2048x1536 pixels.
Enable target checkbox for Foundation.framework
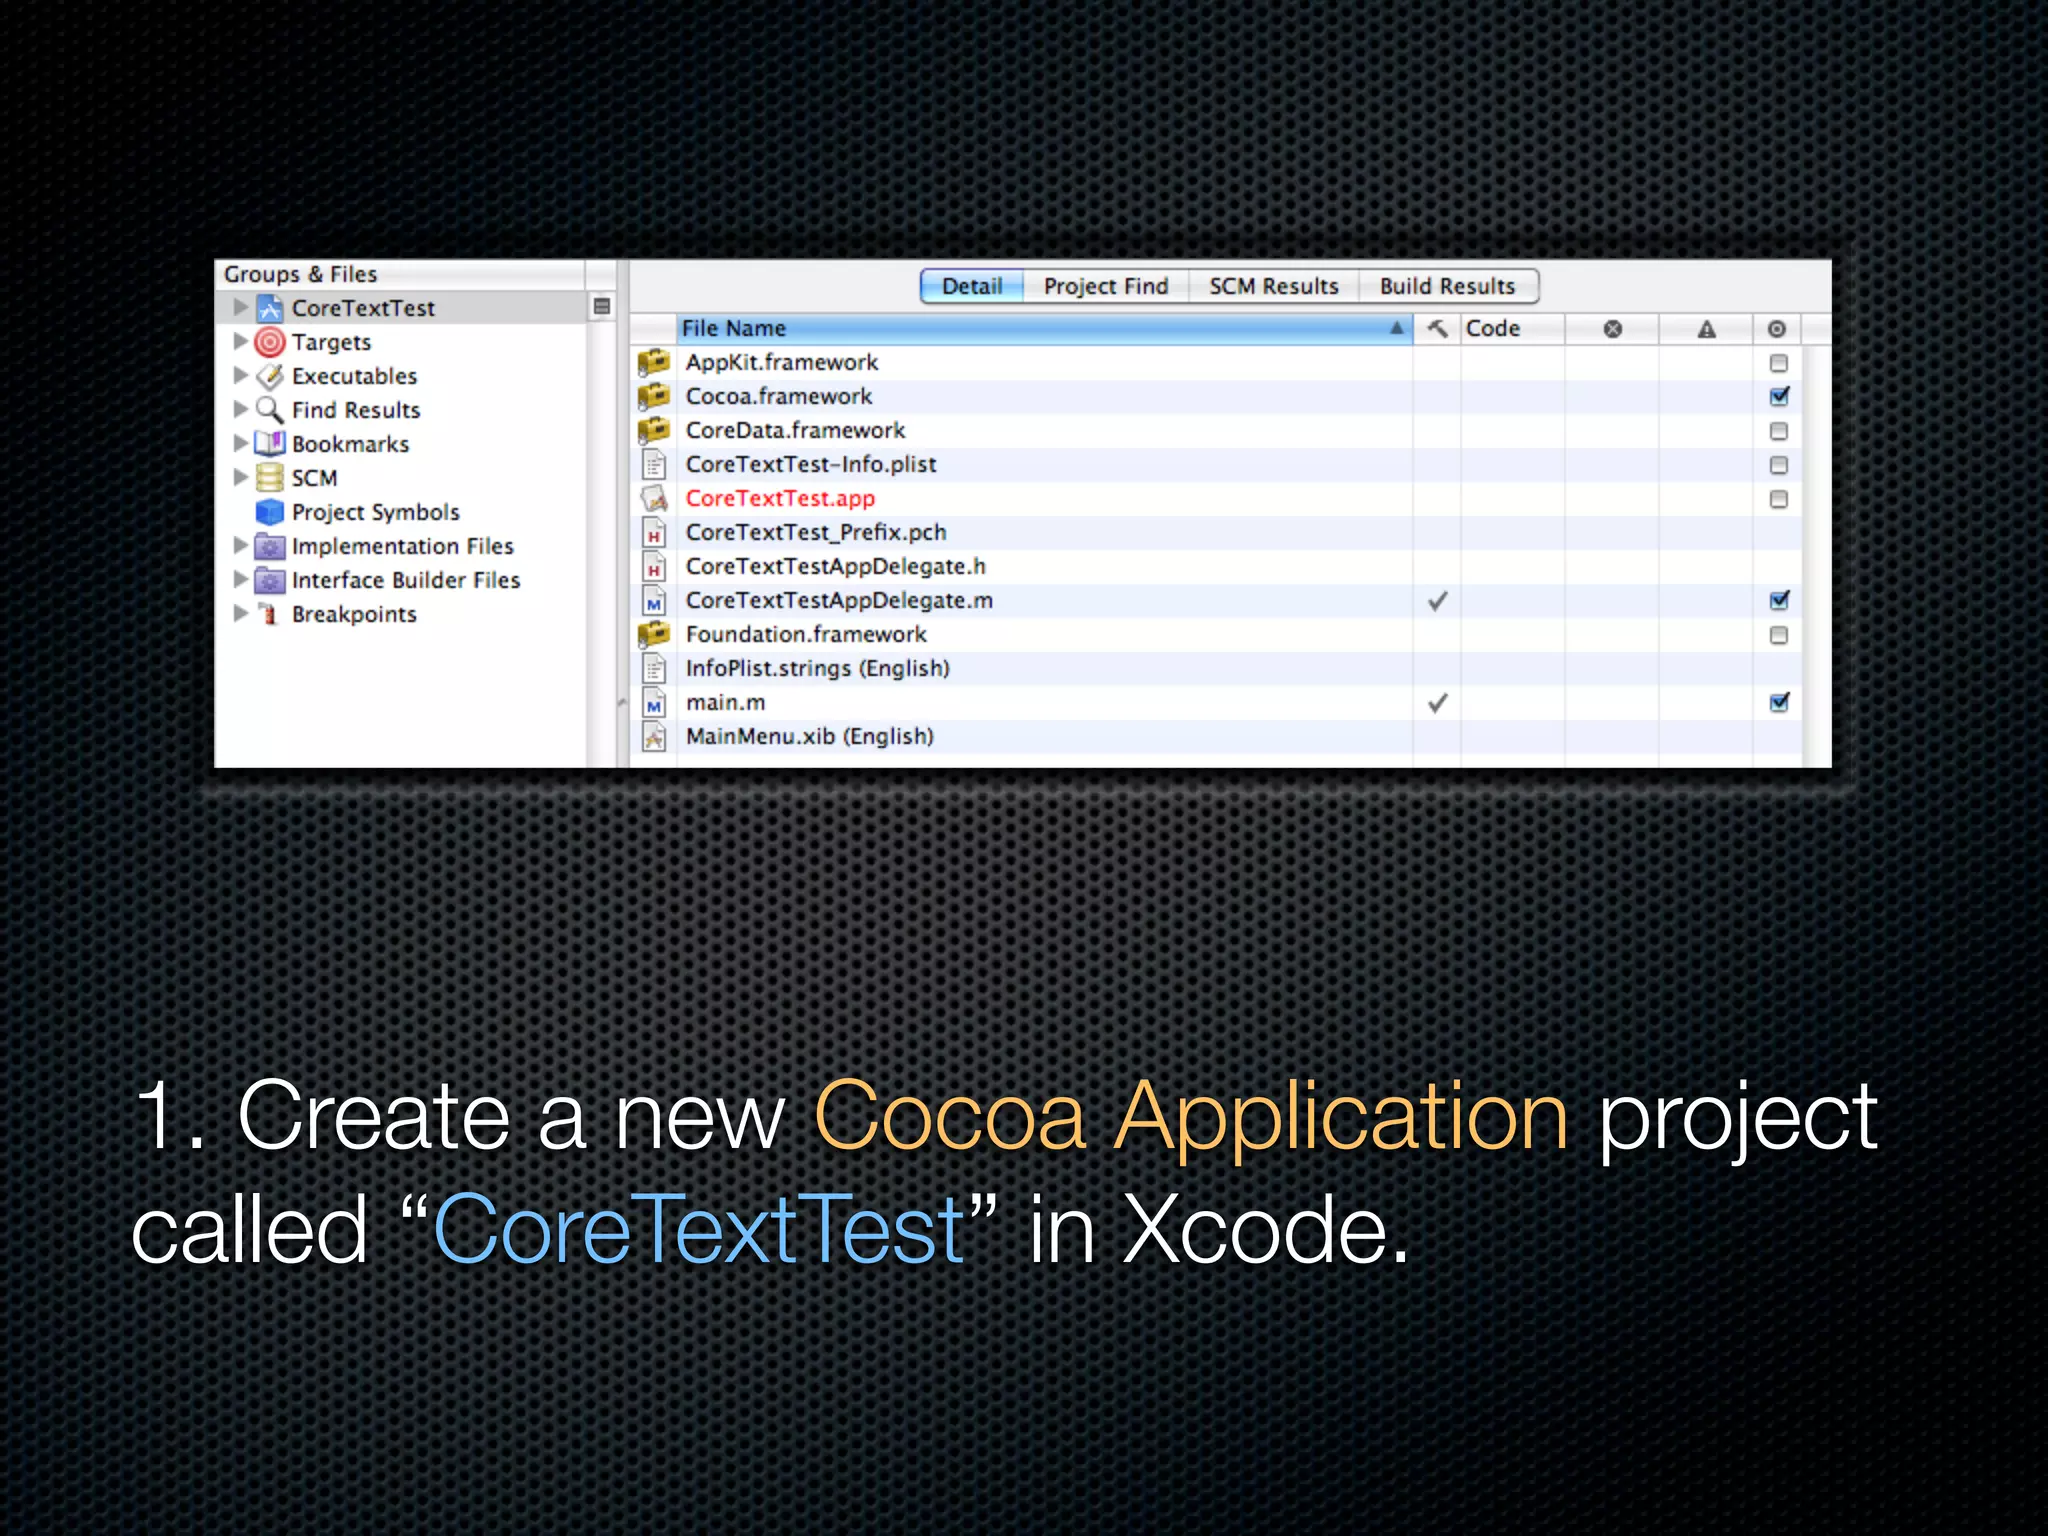tap(1778, 635)
